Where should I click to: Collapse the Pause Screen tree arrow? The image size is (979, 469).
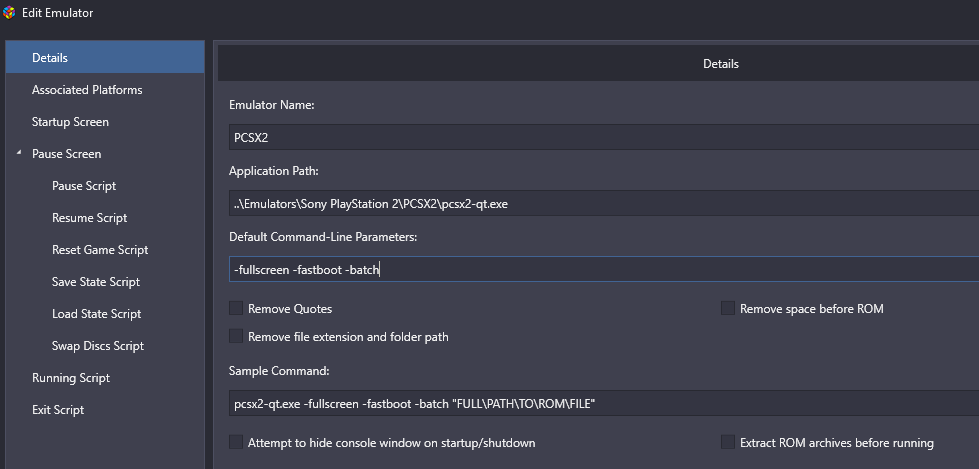(x=19, y=152)
